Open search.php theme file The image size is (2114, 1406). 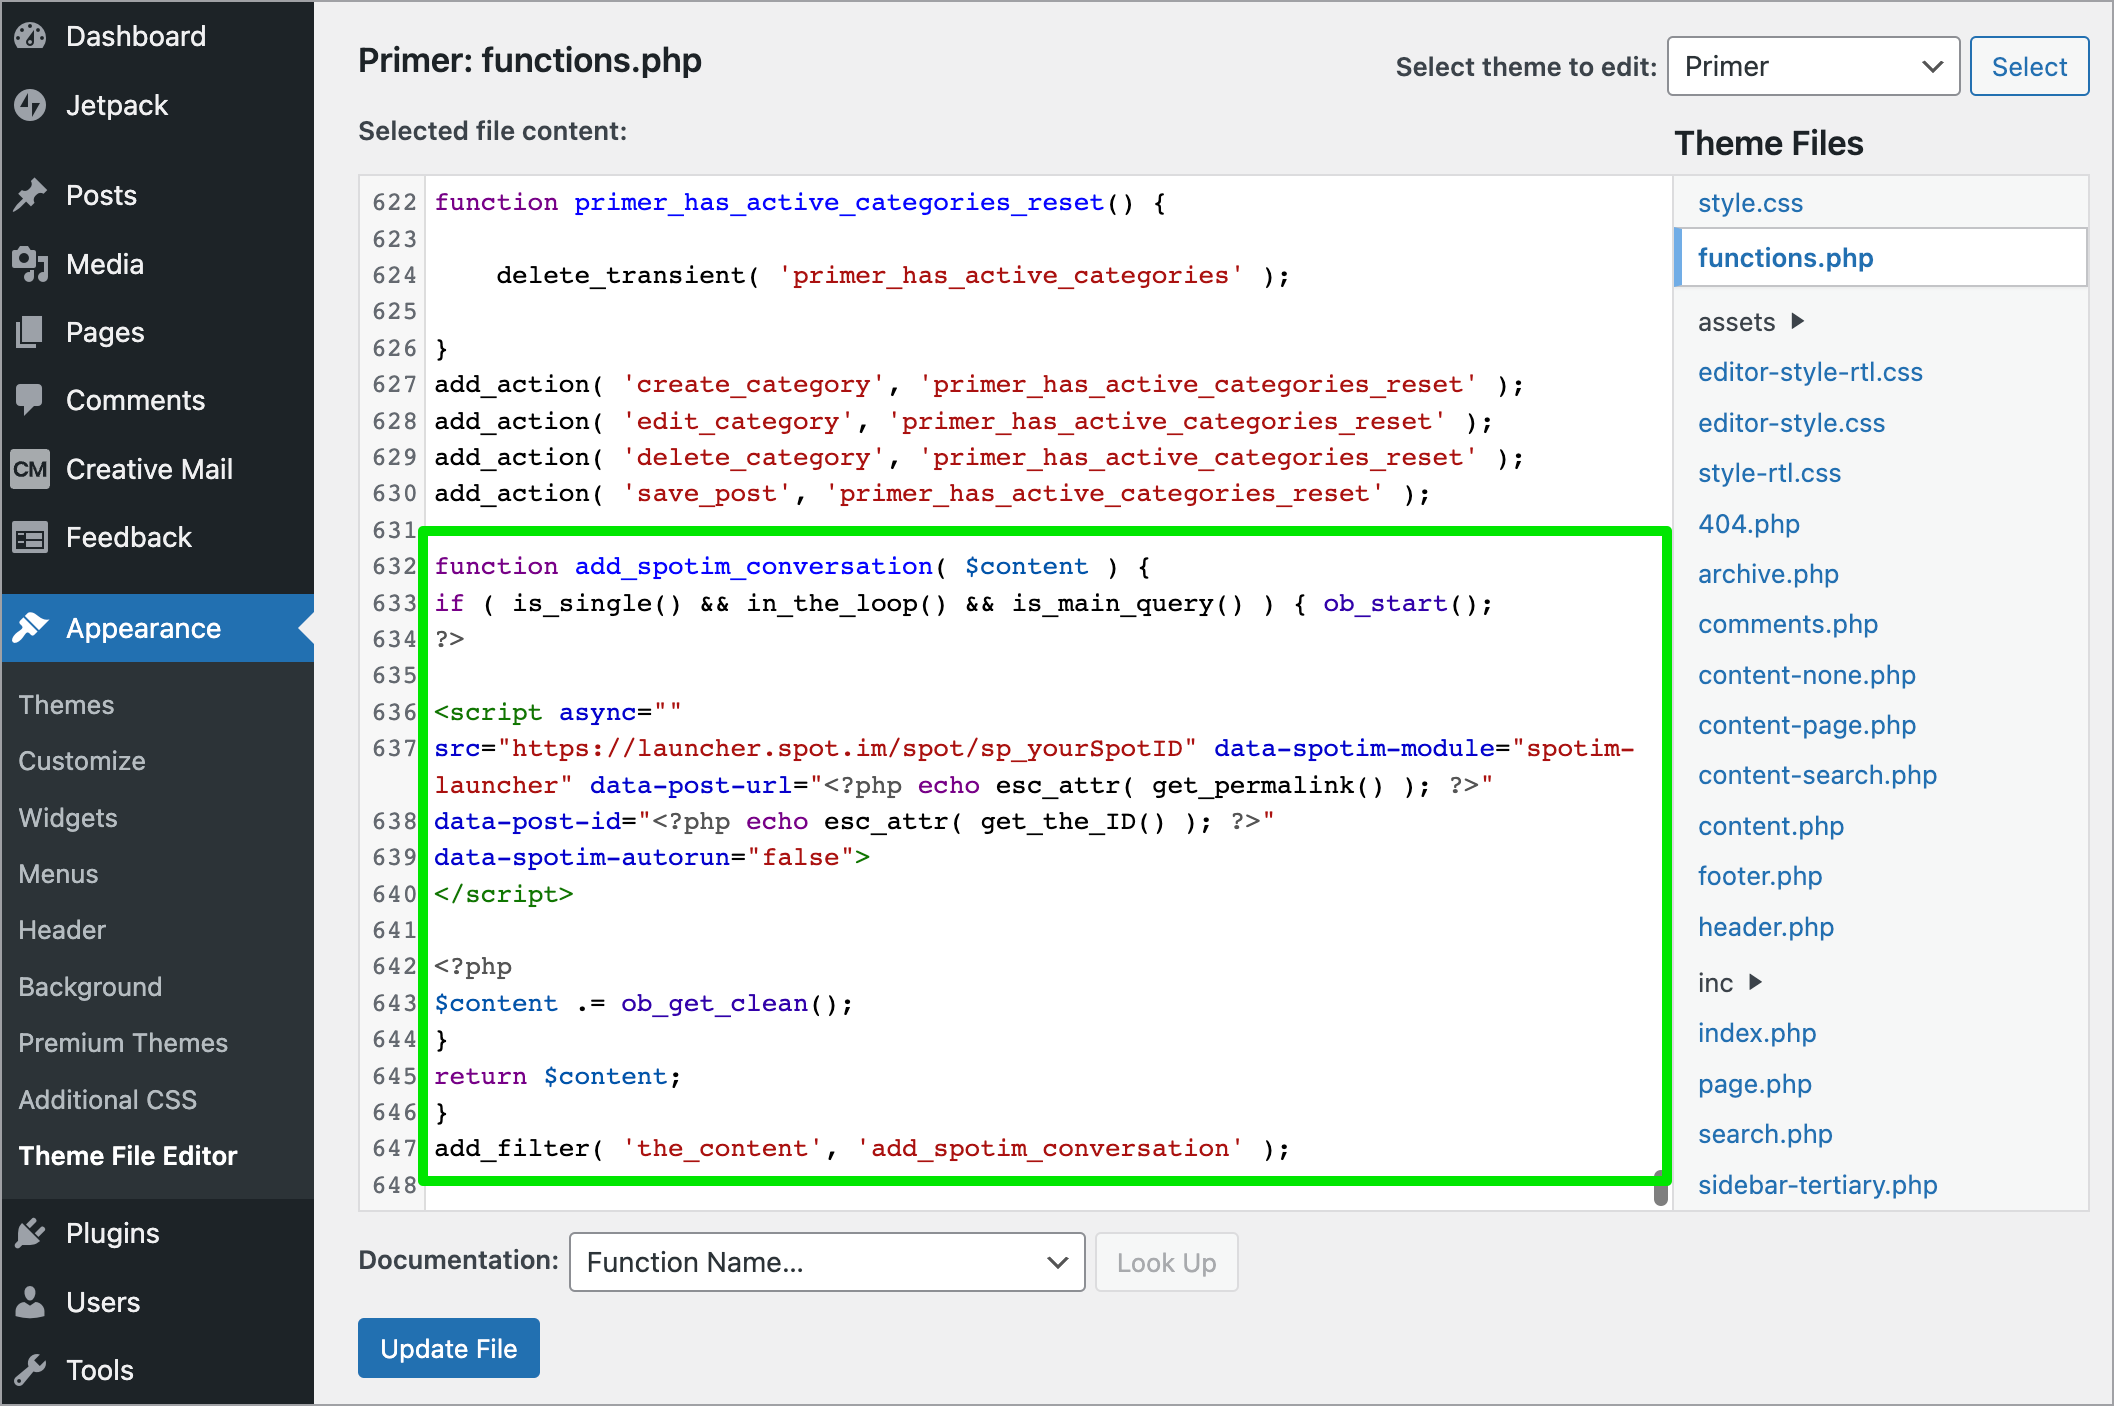point(1765,1134)
